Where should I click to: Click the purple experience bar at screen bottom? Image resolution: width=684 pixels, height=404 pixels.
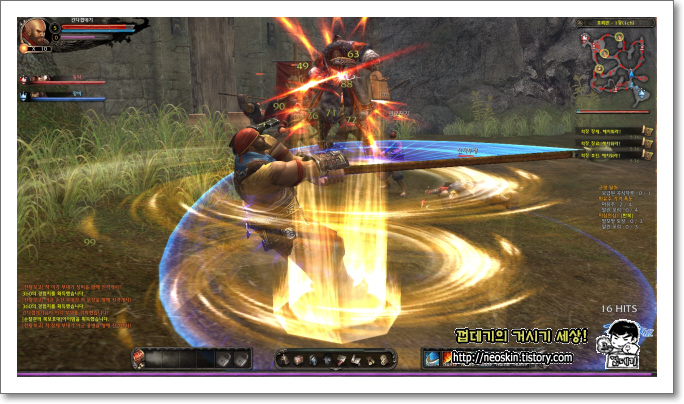(337, 374)
